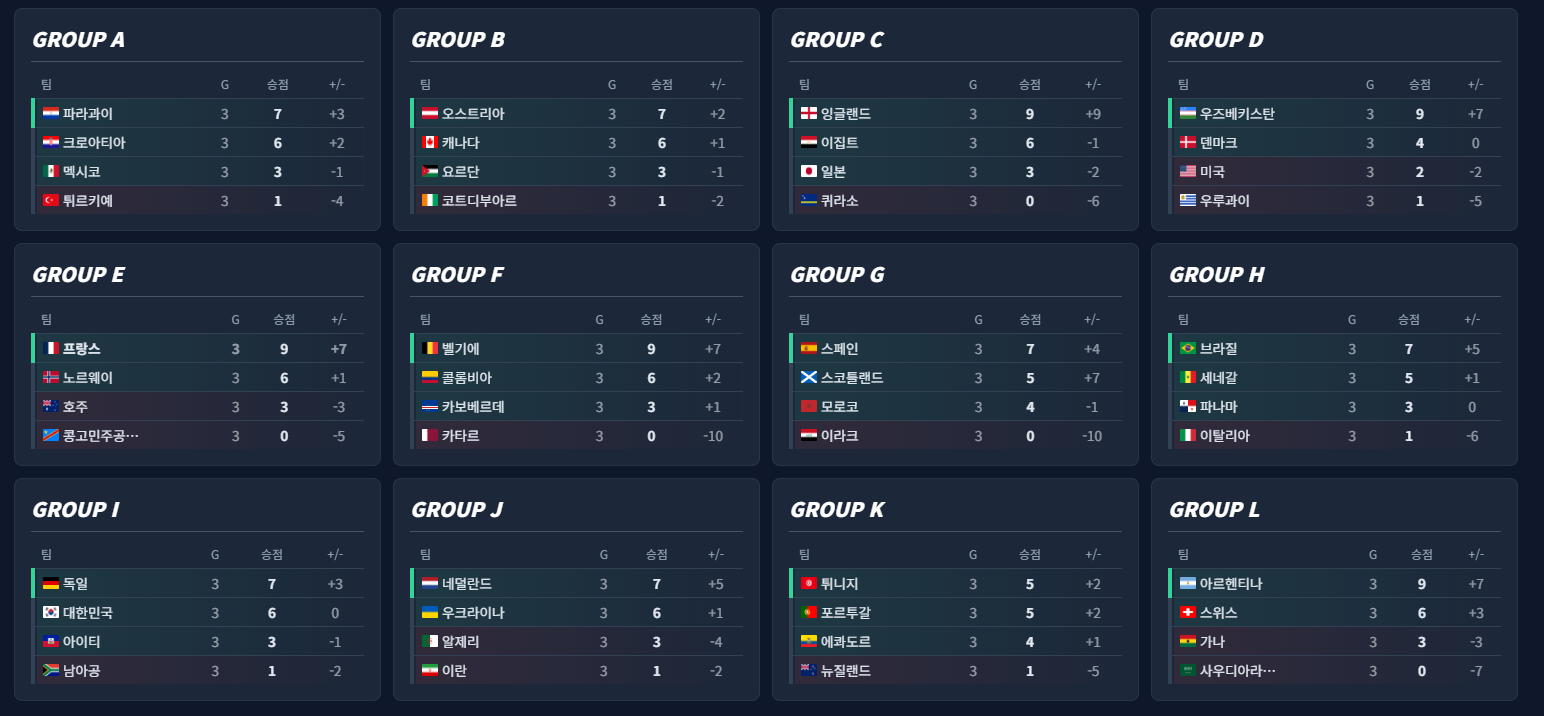1544x716 pixels.
Task: Click the truncated 사우디아라… team name
Action: click(1237, 671)
